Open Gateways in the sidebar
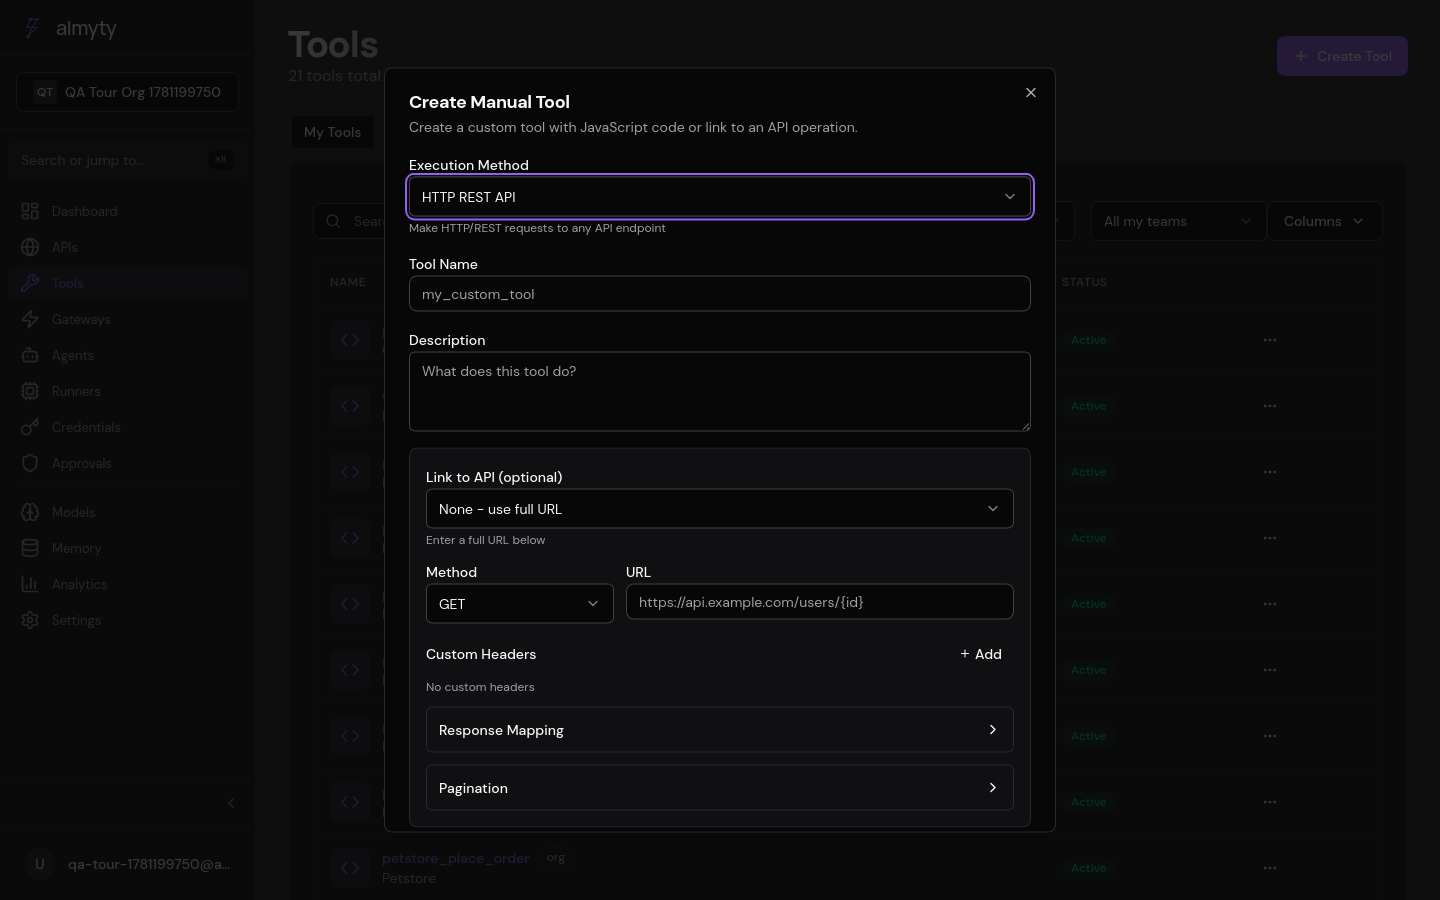Image resolution: width=1440 pixels, height=900 pixels. tap(127, 319)
